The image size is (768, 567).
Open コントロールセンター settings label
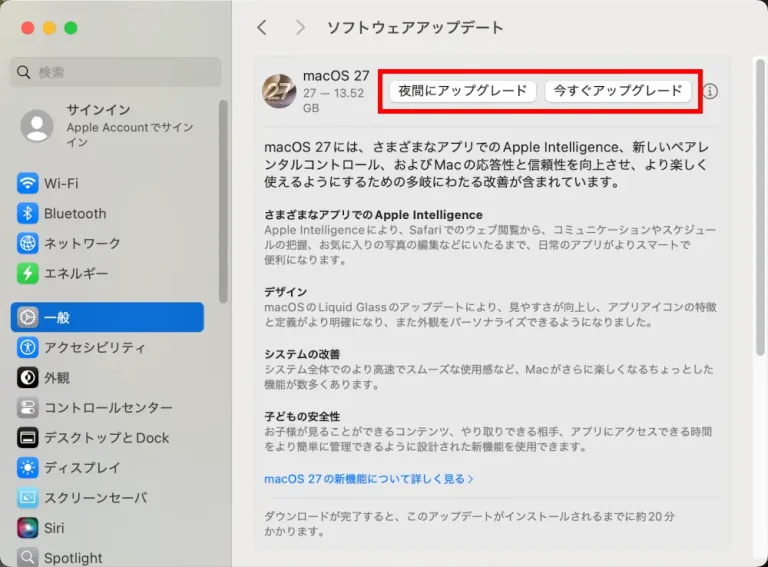click(x=108, y=408)
